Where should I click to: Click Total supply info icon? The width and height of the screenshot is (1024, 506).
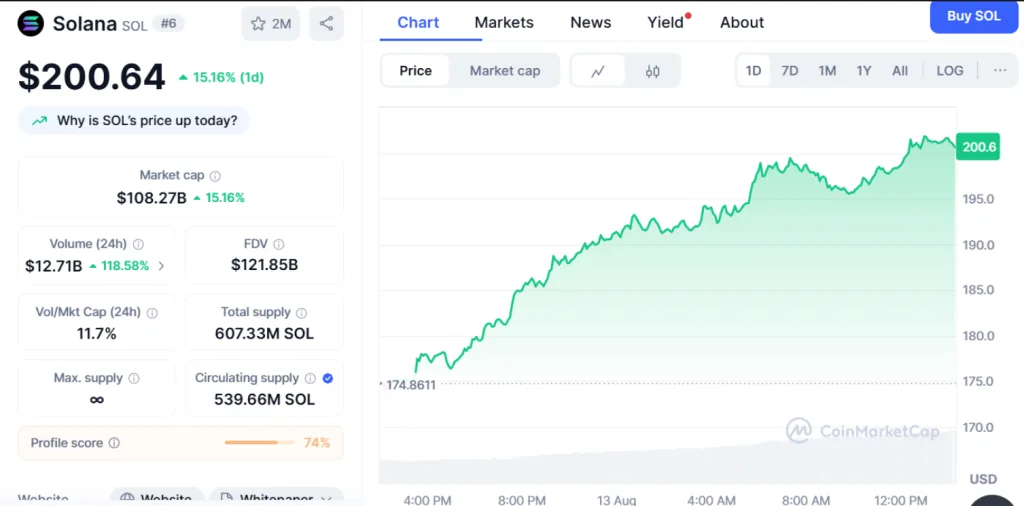click(302, 313)
